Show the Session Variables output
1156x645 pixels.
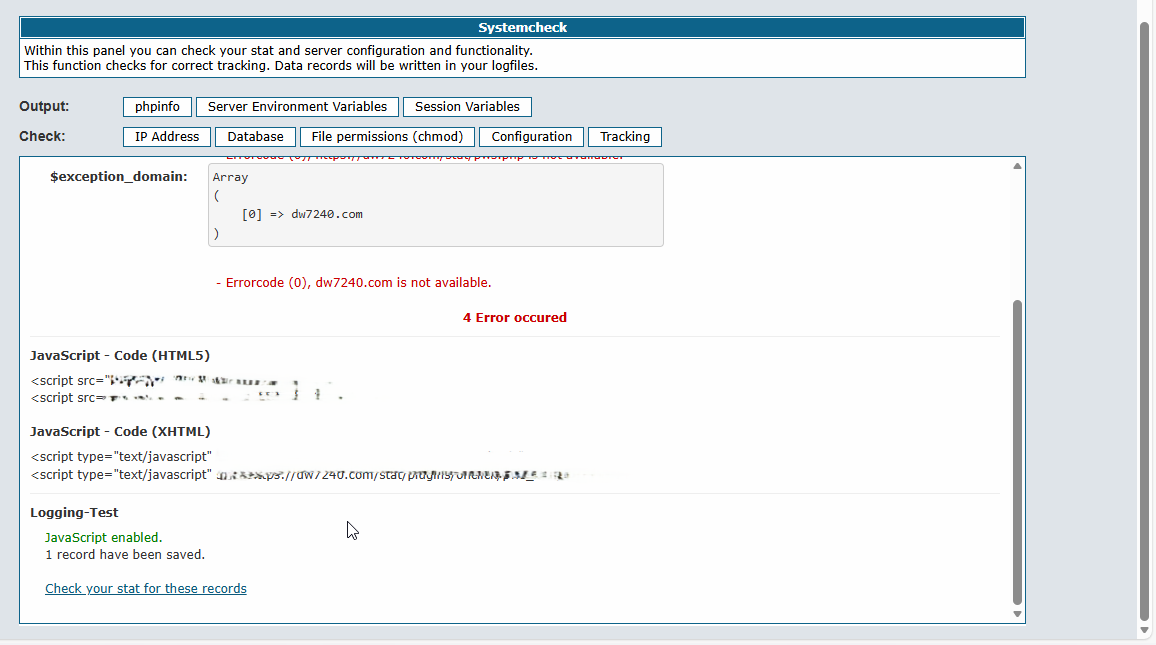467,107
